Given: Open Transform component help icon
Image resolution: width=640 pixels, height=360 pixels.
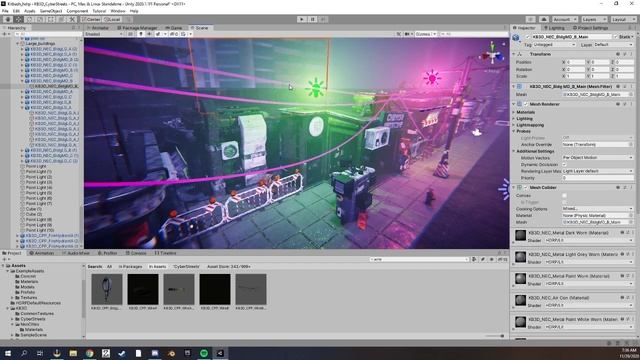Looking at the screenshot, I should tap(618, 54).
